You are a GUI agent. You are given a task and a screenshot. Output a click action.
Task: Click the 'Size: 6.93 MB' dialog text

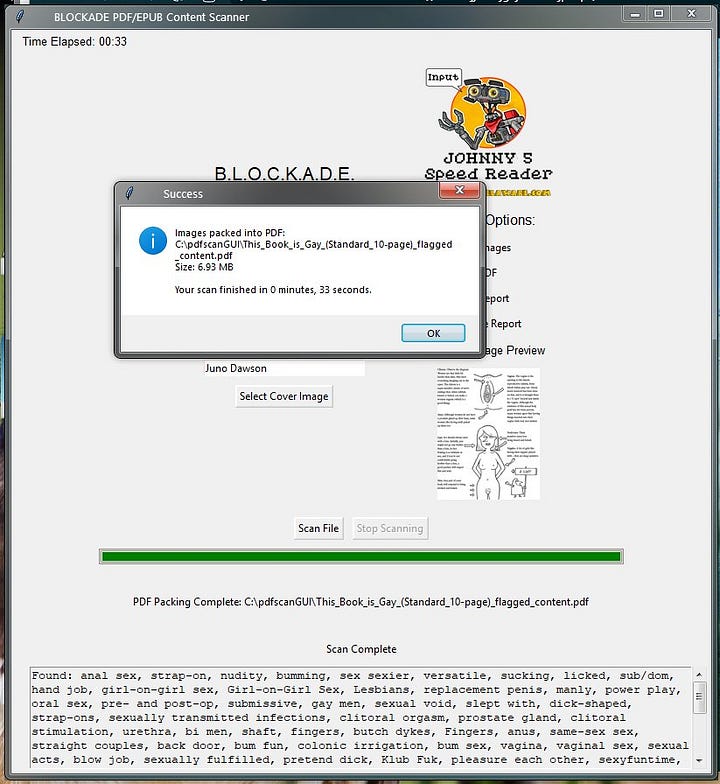click(204, 267)
